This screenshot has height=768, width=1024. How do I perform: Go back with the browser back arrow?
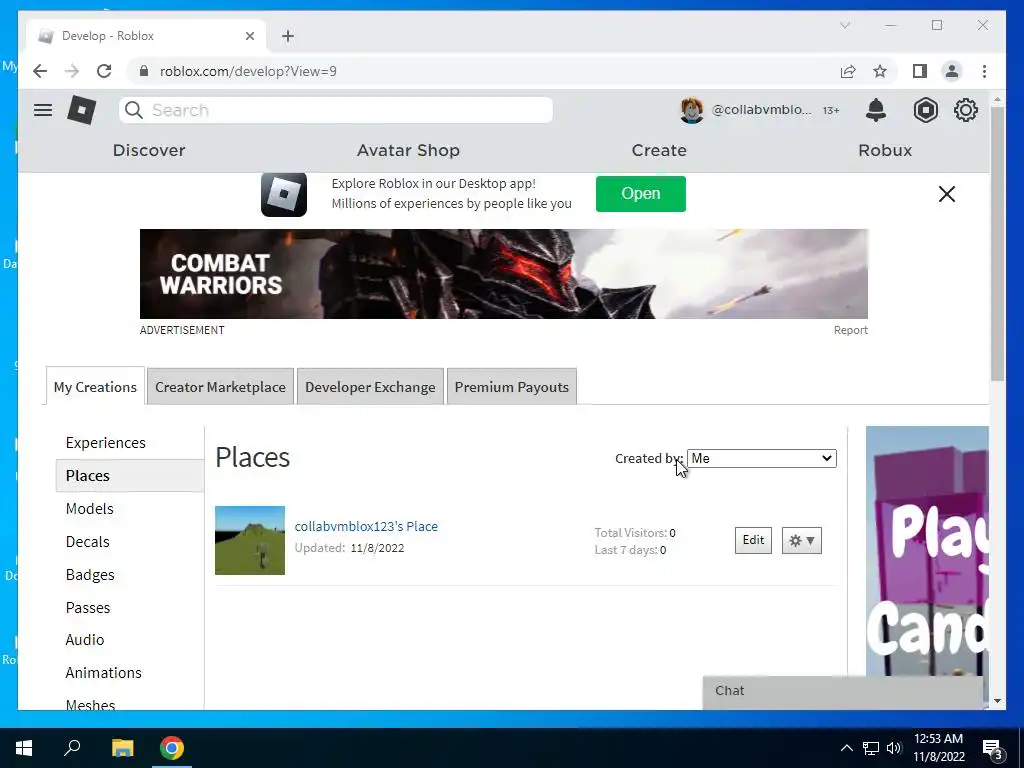tap(40, 71)
